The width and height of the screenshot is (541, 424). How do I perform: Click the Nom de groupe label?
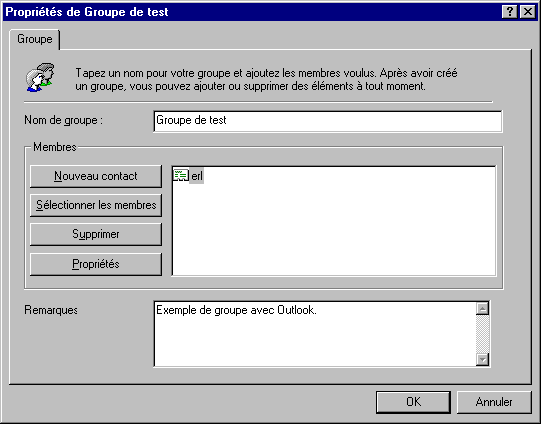[63, 120]
